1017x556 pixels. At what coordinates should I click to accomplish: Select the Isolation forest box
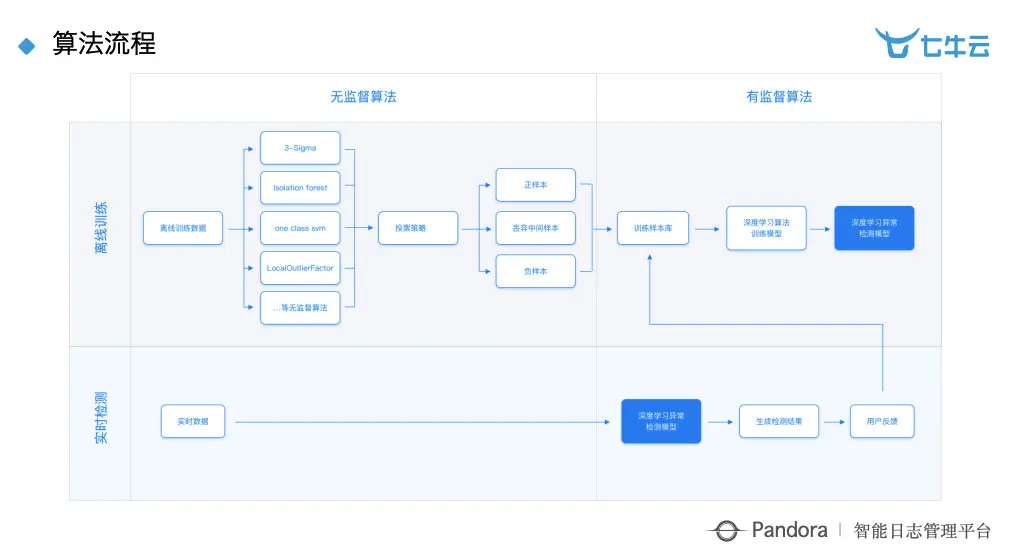click(300, 188)
